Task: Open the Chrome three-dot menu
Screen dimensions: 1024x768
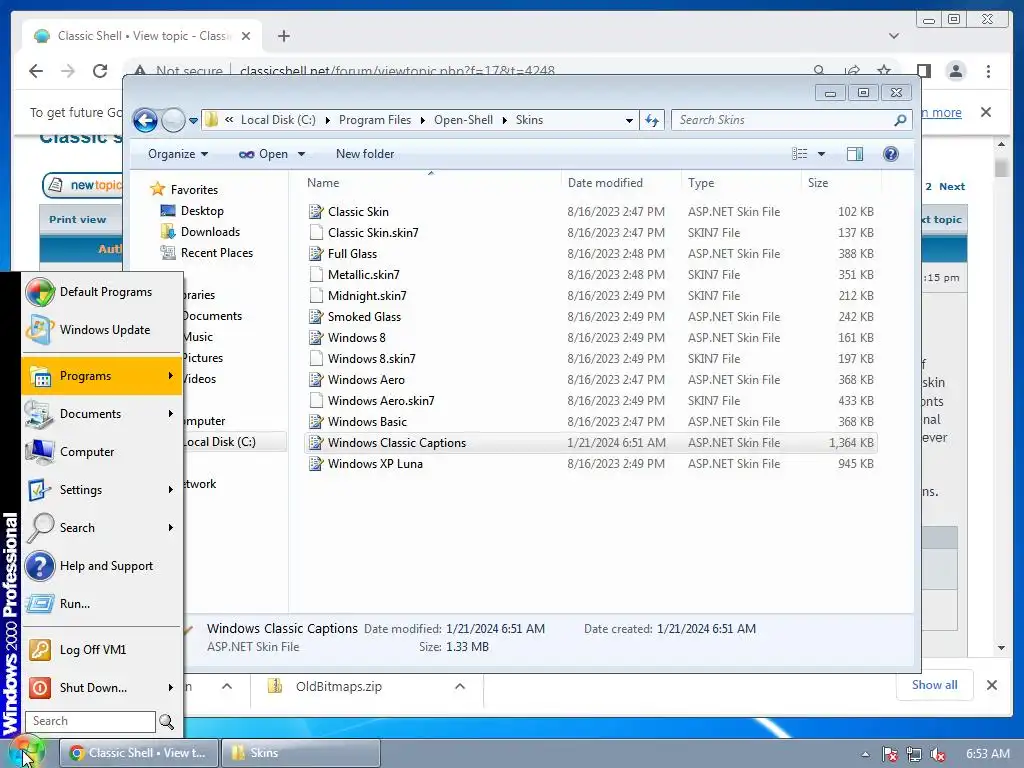Action: tap(988, 71)
